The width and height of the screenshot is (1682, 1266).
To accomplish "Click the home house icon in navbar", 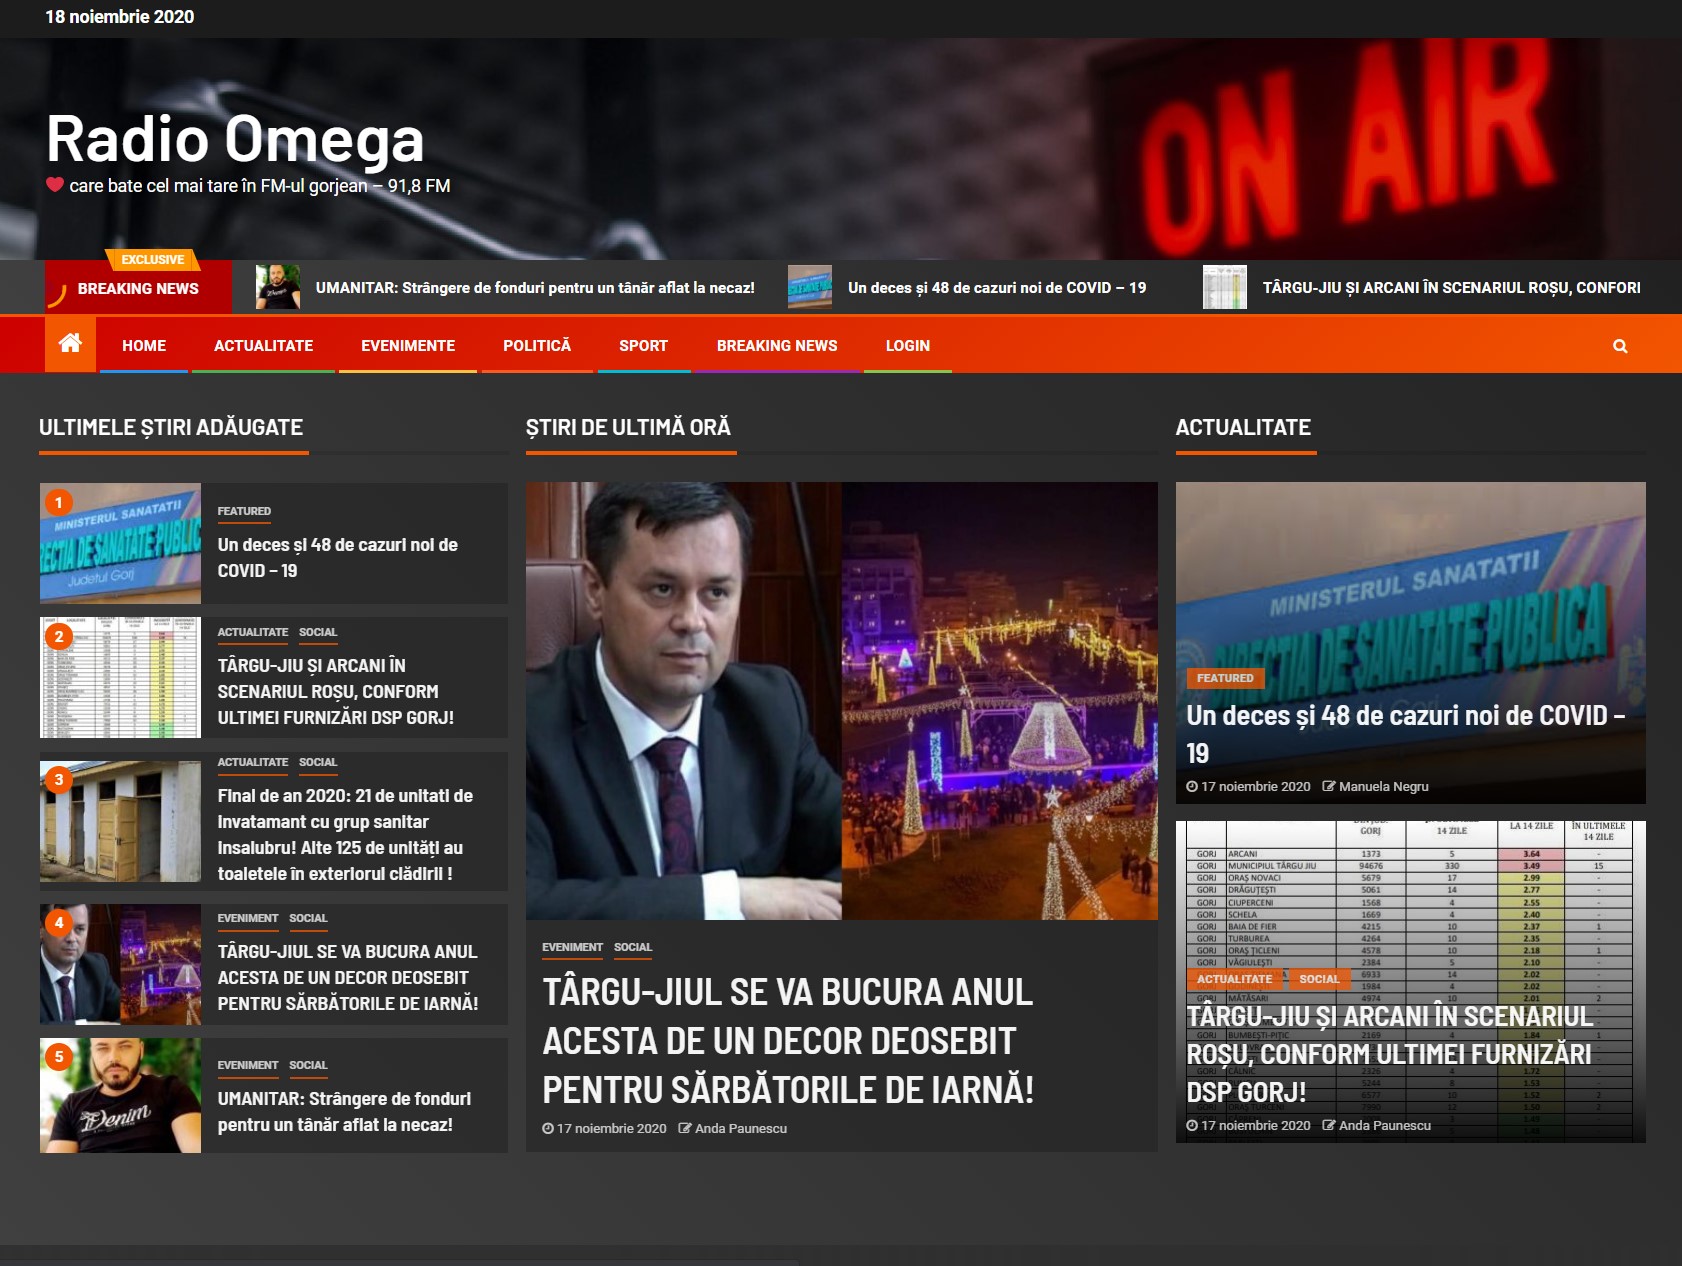I will pyautogui.click(x=70, y=343).
